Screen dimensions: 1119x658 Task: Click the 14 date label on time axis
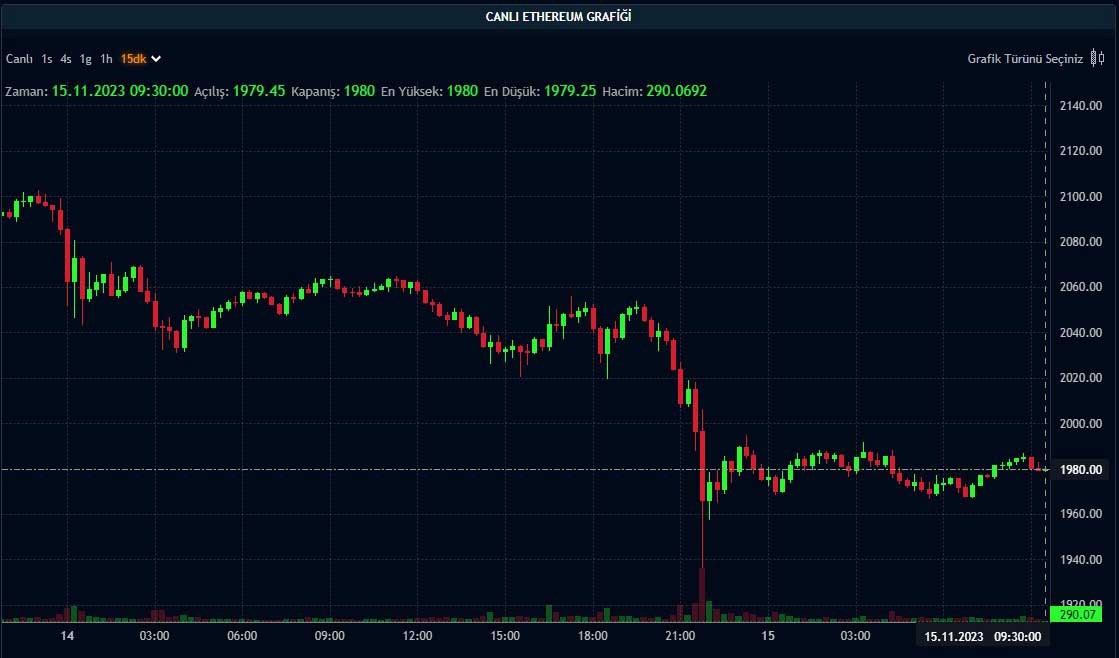coord(67,636)
